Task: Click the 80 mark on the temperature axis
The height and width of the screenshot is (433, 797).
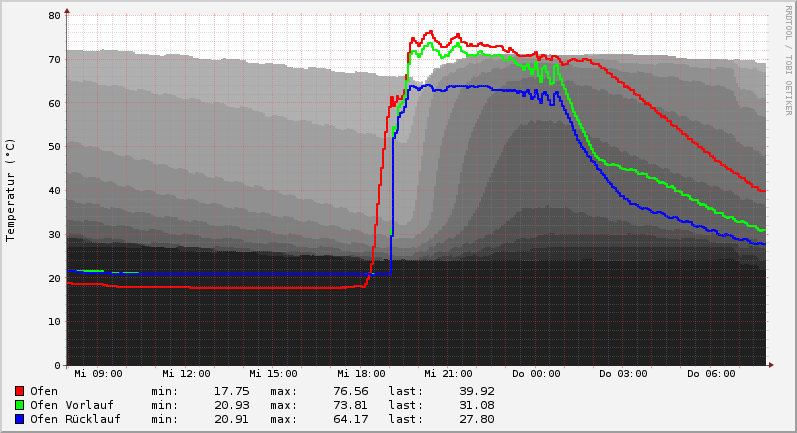Action: 57,16
